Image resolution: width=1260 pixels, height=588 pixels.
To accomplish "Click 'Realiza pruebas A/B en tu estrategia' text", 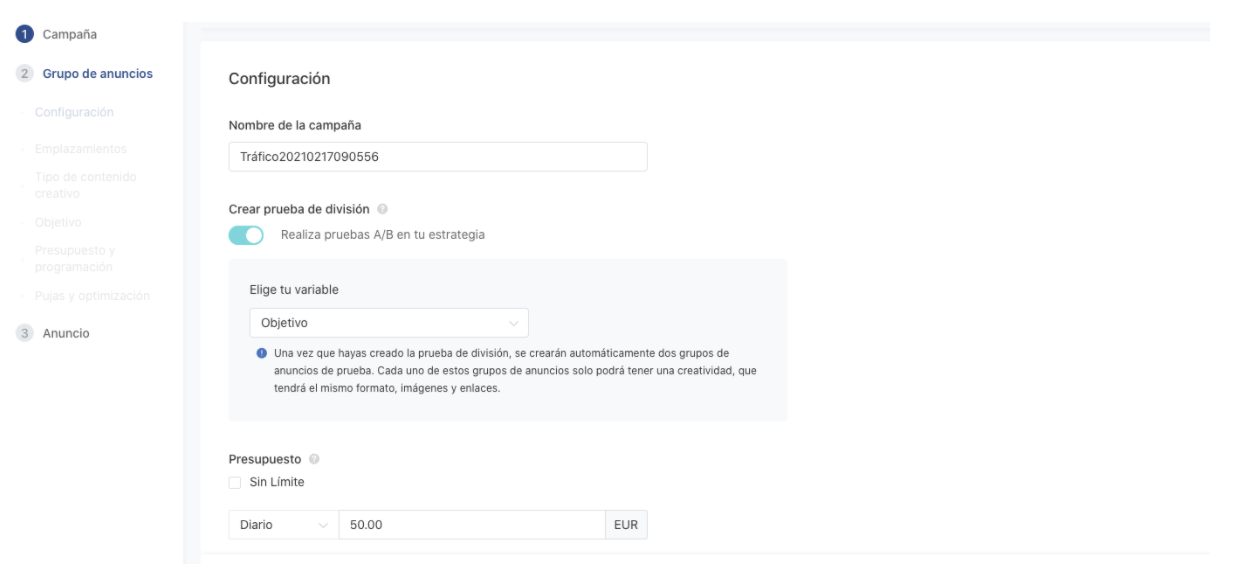I will coord(384,235).
